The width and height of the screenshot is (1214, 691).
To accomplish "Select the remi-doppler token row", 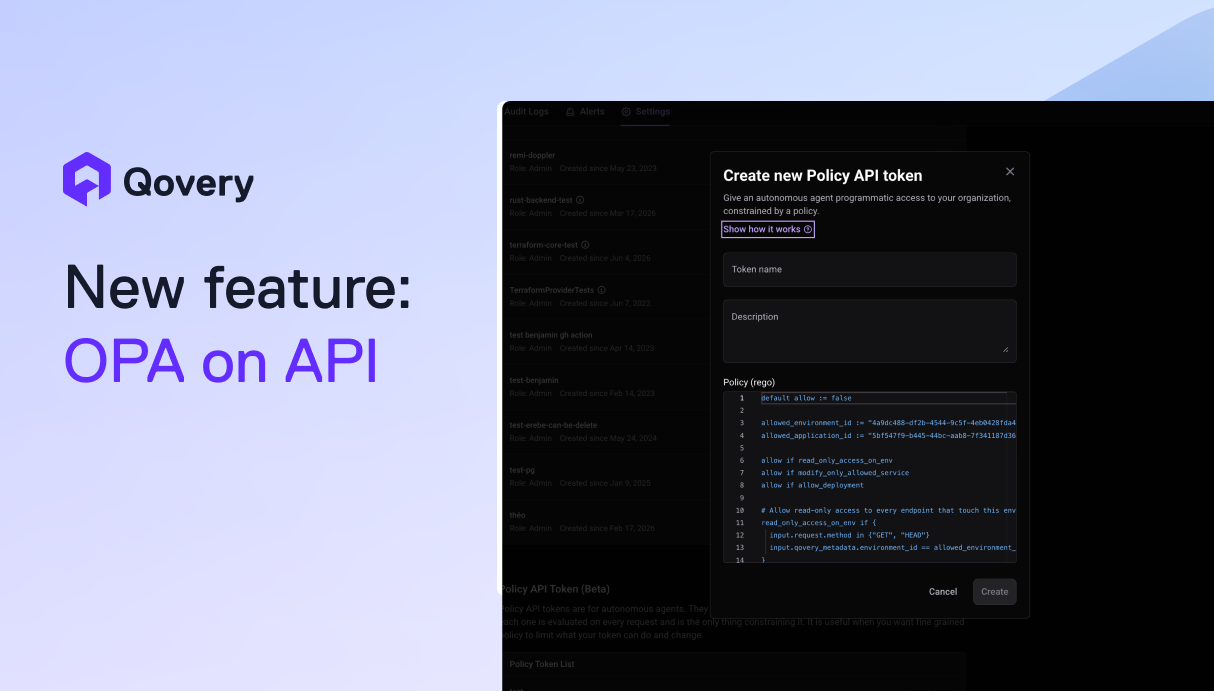I will tap(606, 162).
